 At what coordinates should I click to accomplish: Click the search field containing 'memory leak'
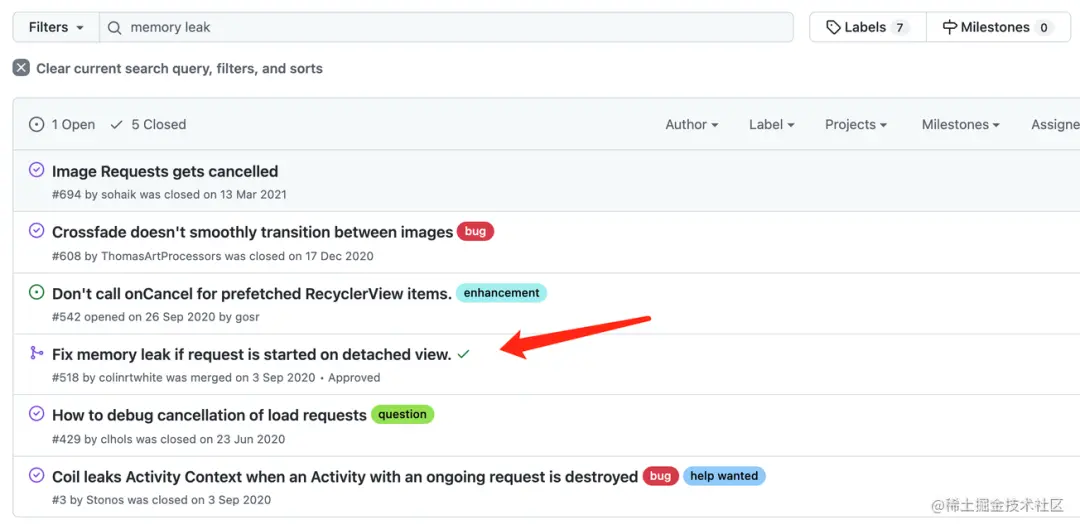450,27
